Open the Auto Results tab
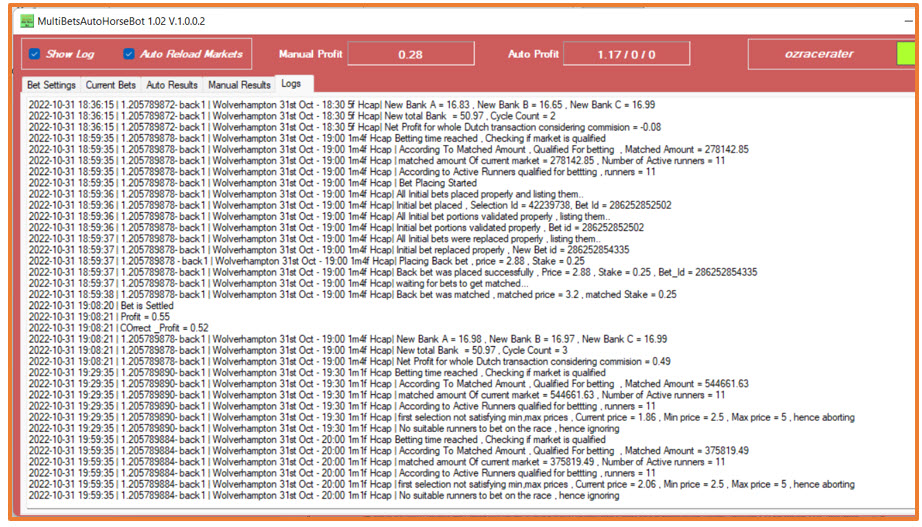The image size is (922, 527). pyautogui.click(x=172, y=85)
